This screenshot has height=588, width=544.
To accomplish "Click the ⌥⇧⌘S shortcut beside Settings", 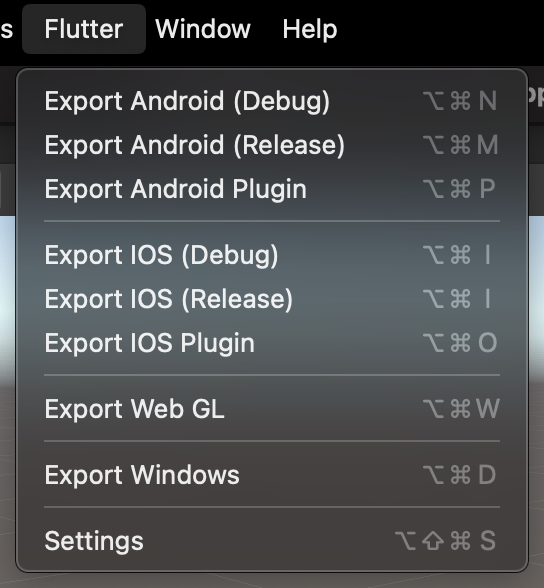I will click(x=445, y=541).
